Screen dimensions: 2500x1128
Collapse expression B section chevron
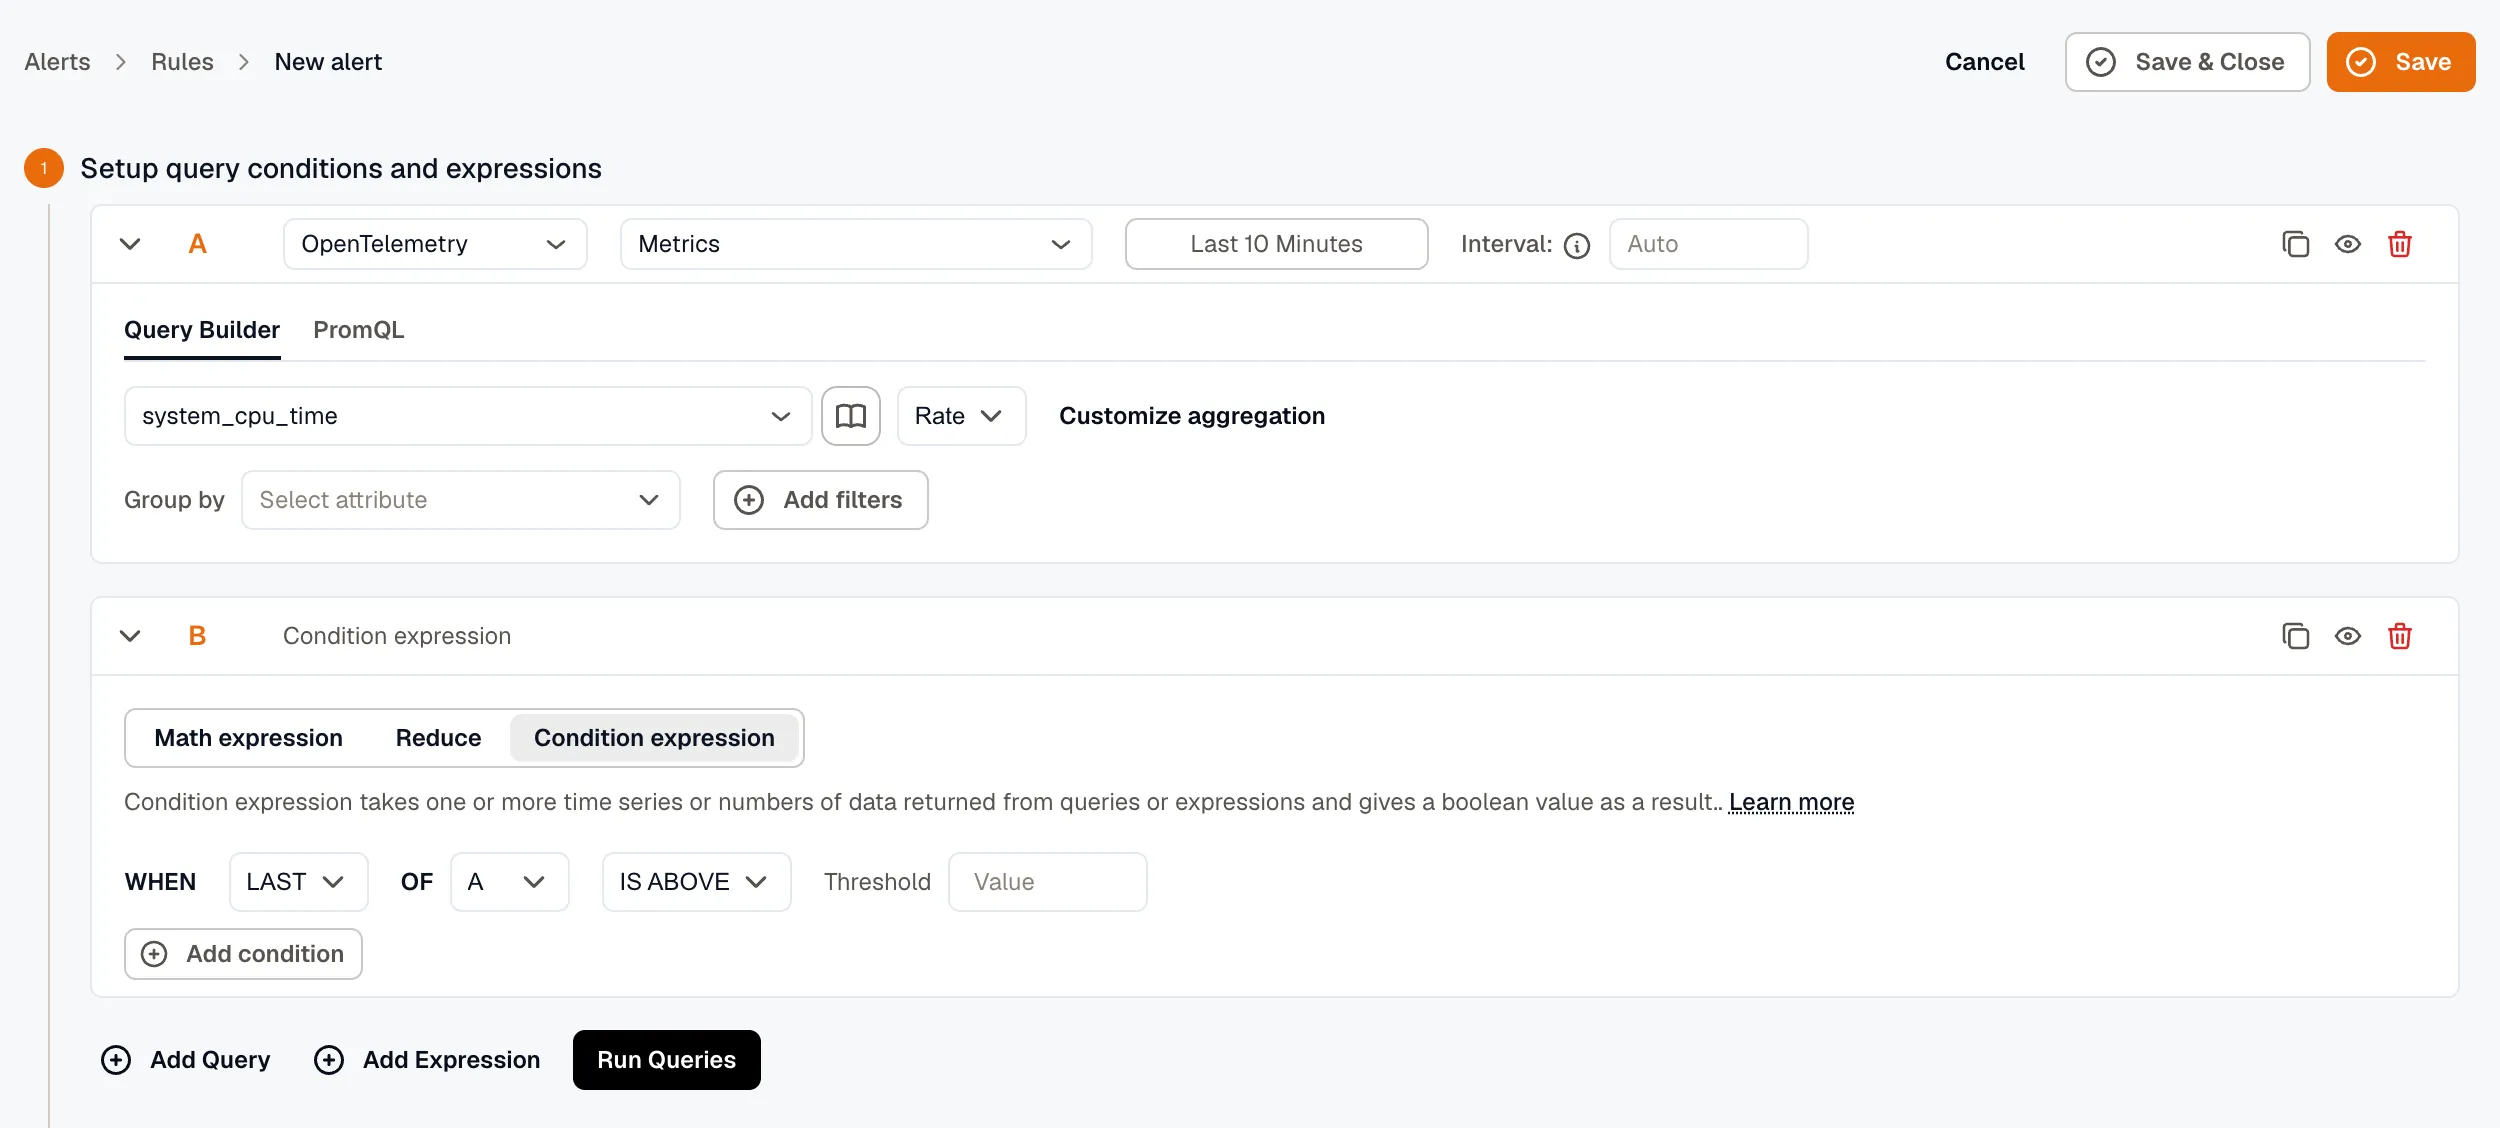tap(130, 636)
